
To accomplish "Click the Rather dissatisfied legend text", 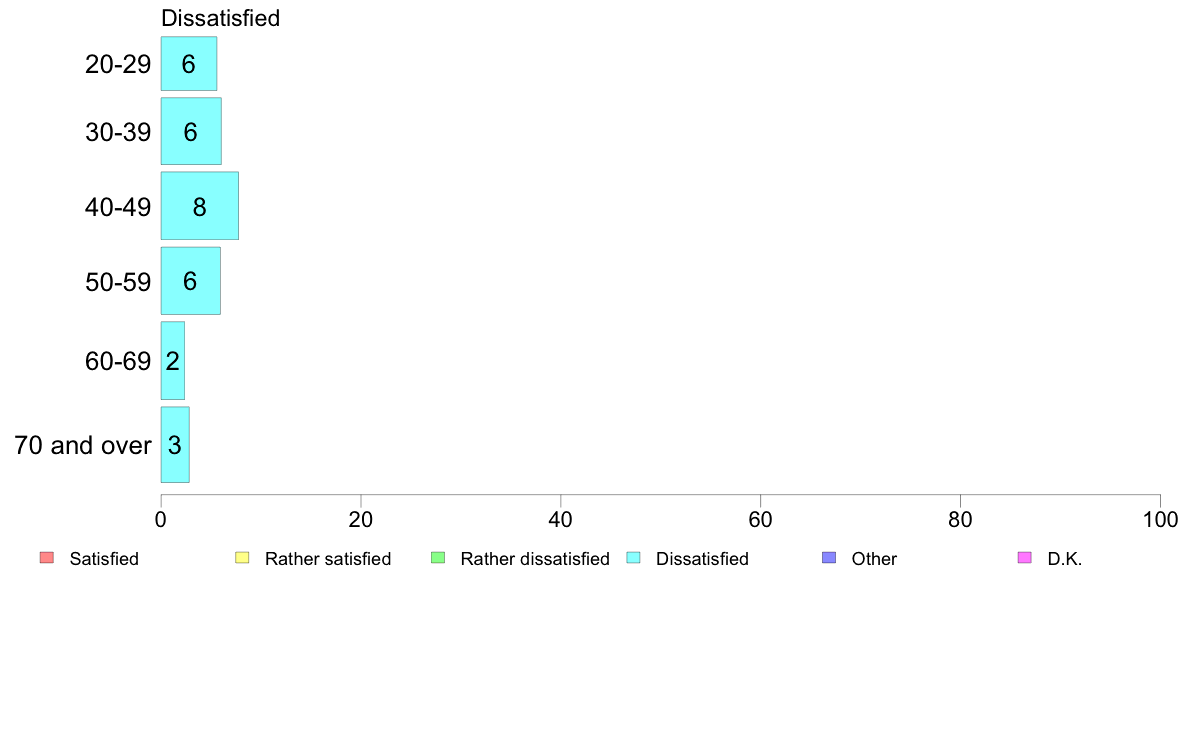I will pos(535,559).
